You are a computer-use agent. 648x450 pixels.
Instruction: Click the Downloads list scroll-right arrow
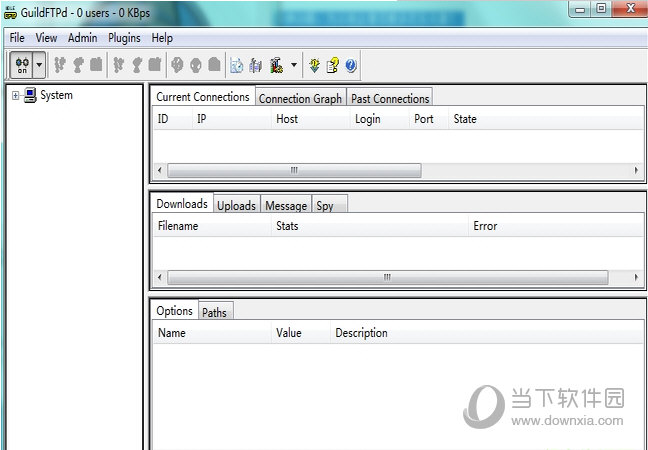[636, 277]
